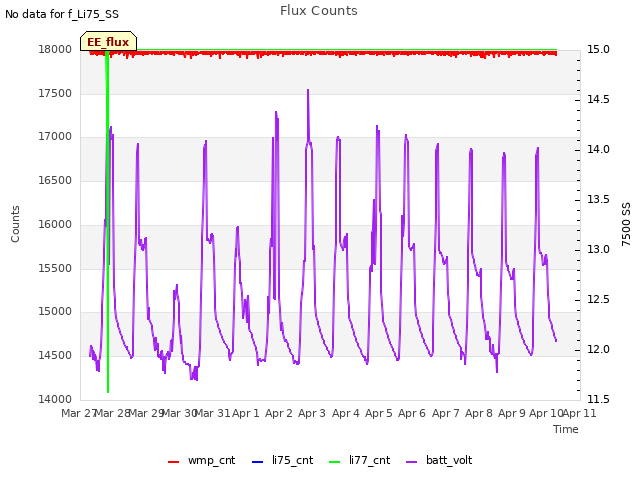The image size is (640, 480).
Task: Click the 15000 y-axis tick label
Action: [x=55, y=312]
